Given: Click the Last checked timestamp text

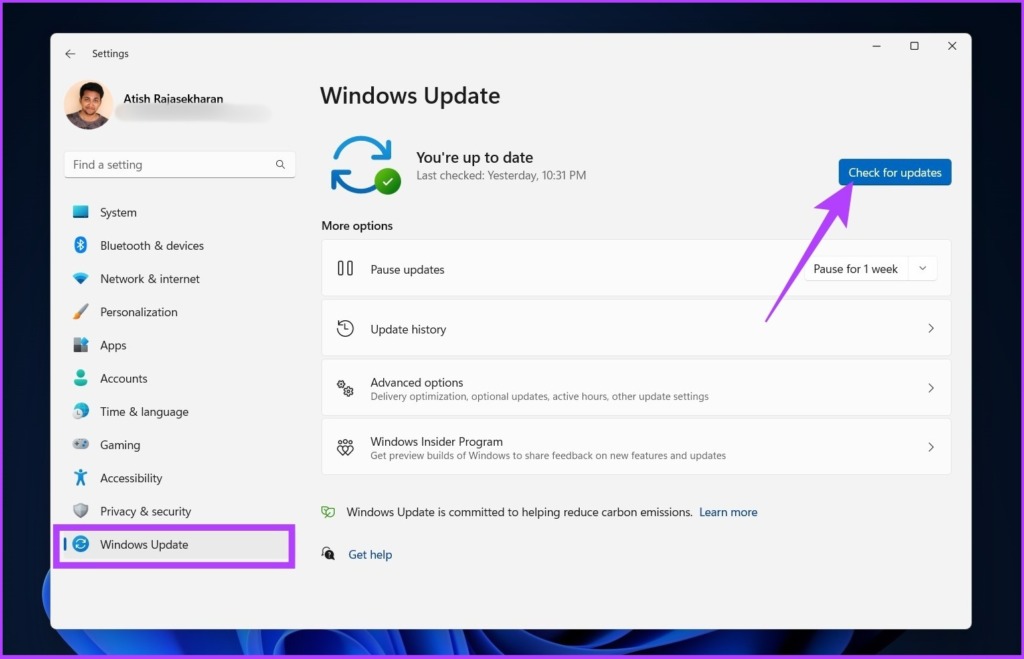Looking at the screenshot, I should (x=501, y=175).
